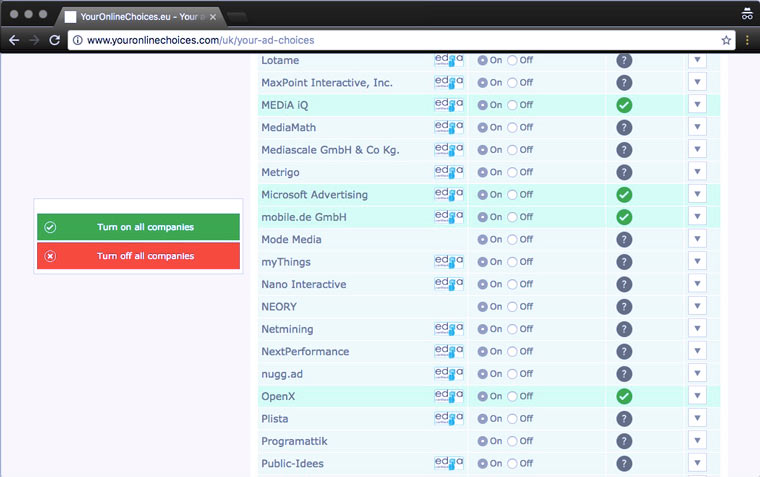Click the edaa logo next to MaxPoint Interactive

(x=449, y=82)
